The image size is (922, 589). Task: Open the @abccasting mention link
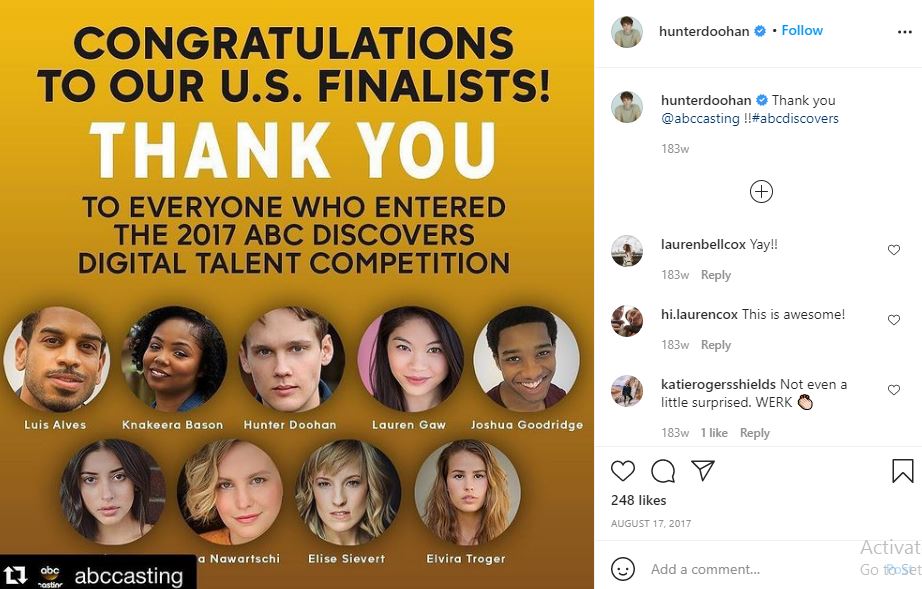pos(700,118)
